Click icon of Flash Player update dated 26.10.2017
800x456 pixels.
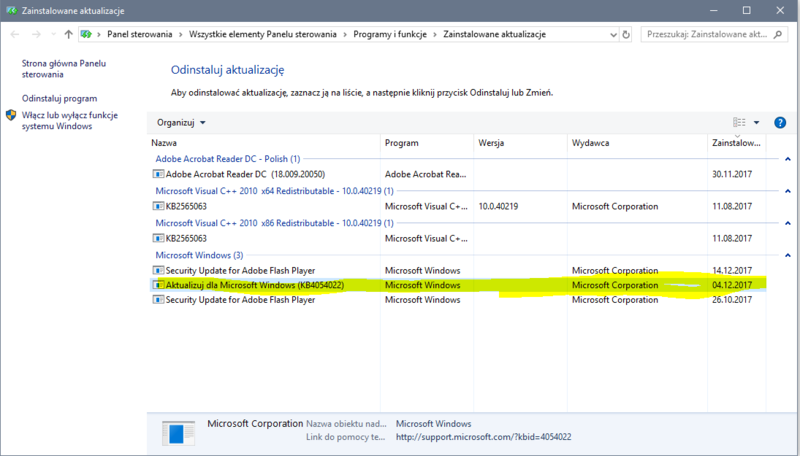(158, 300)
